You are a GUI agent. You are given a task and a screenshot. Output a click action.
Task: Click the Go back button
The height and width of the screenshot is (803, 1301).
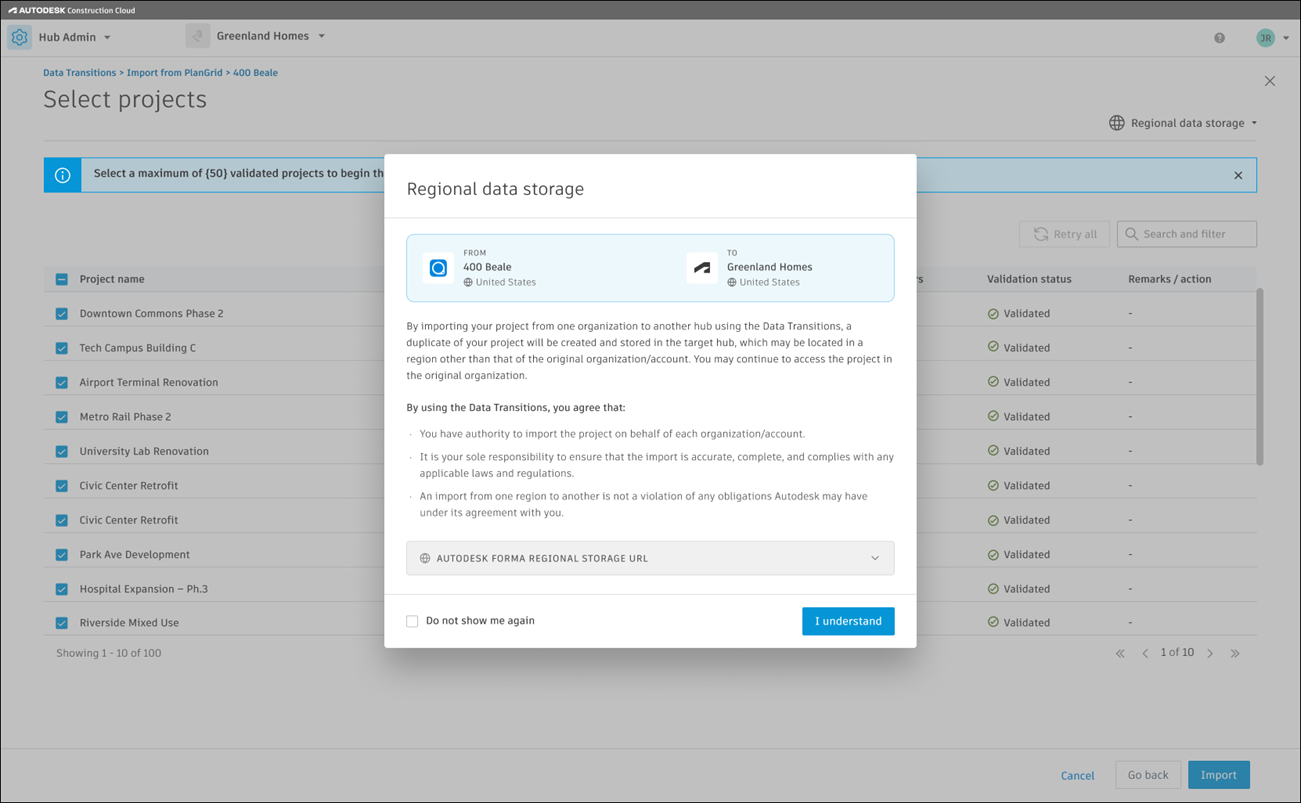click(x=1148, y=775)
